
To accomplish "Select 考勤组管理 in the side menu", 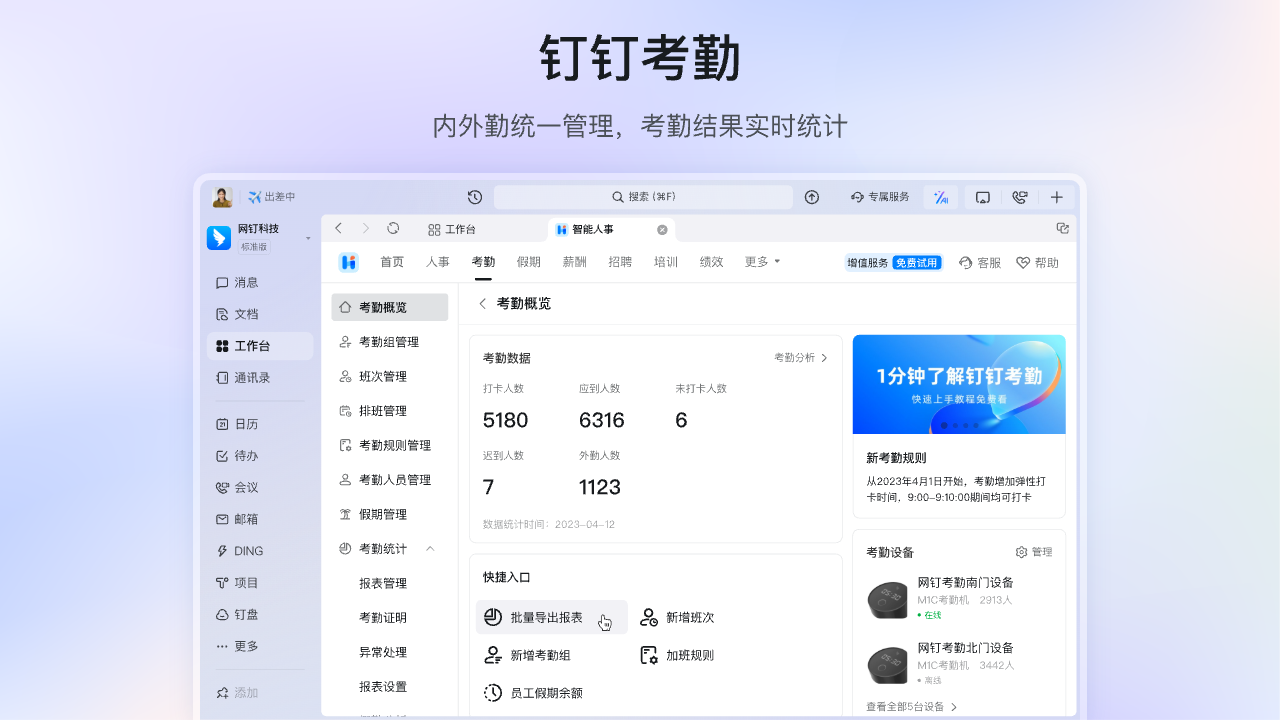I will tap(389, 342).
